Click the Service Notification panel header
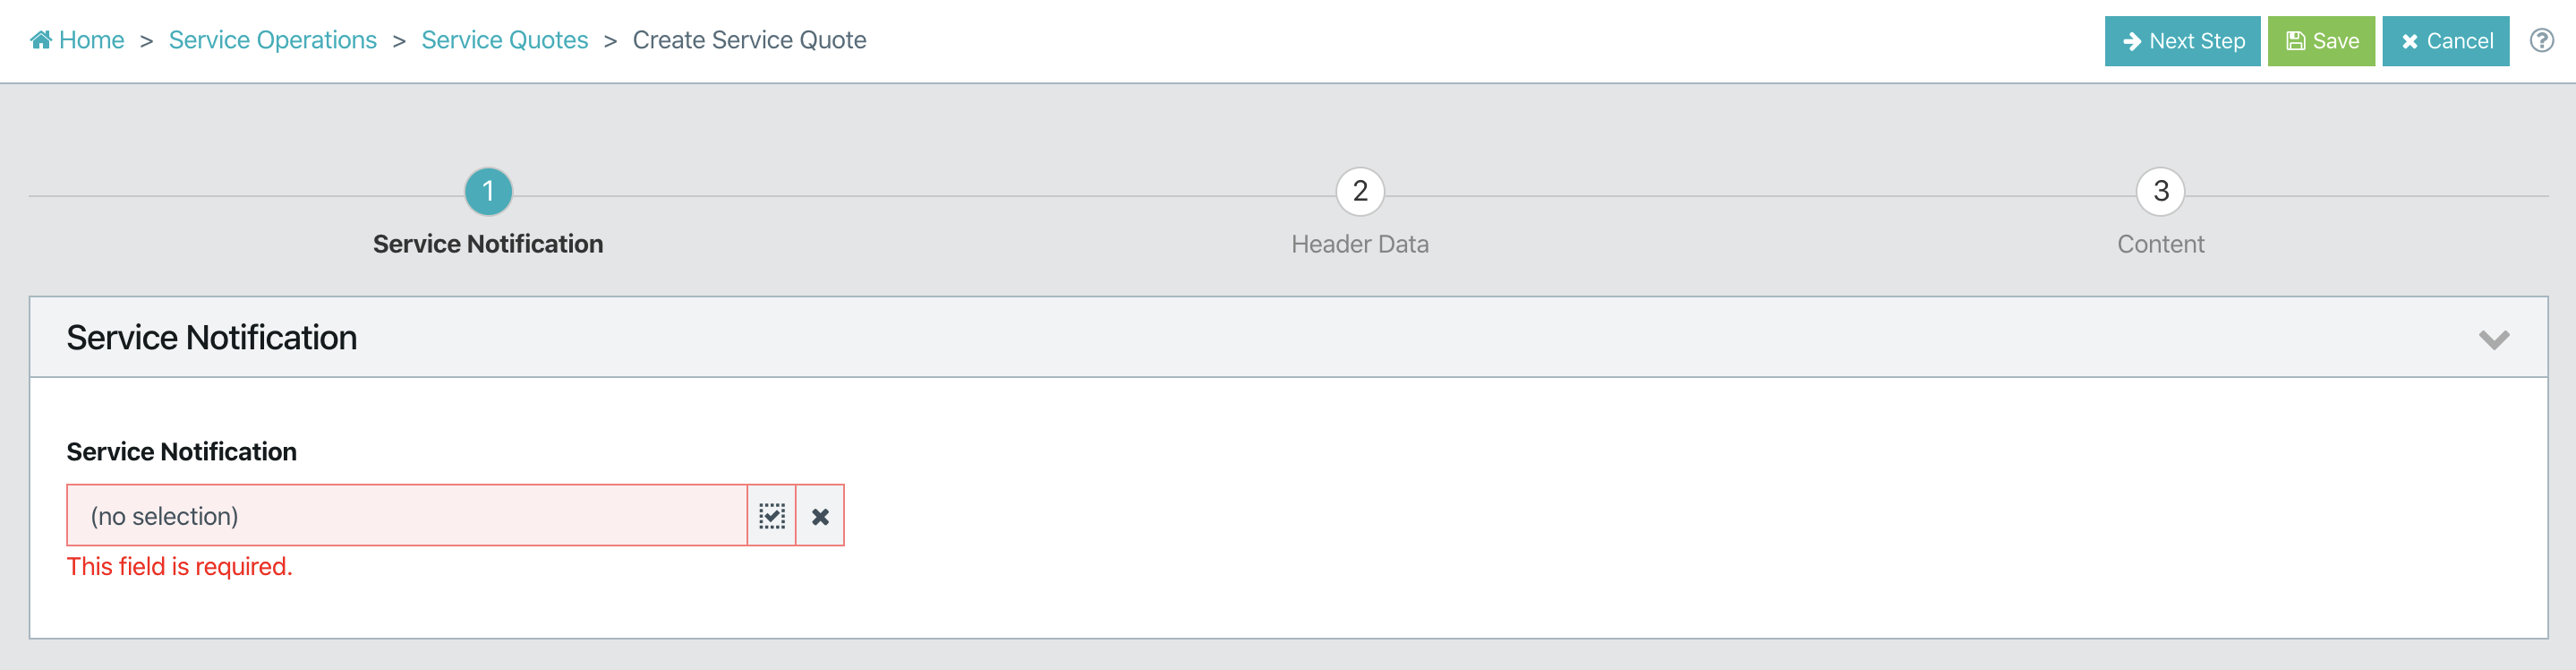Screen dimensions: 2576x670 [1288, 337]
